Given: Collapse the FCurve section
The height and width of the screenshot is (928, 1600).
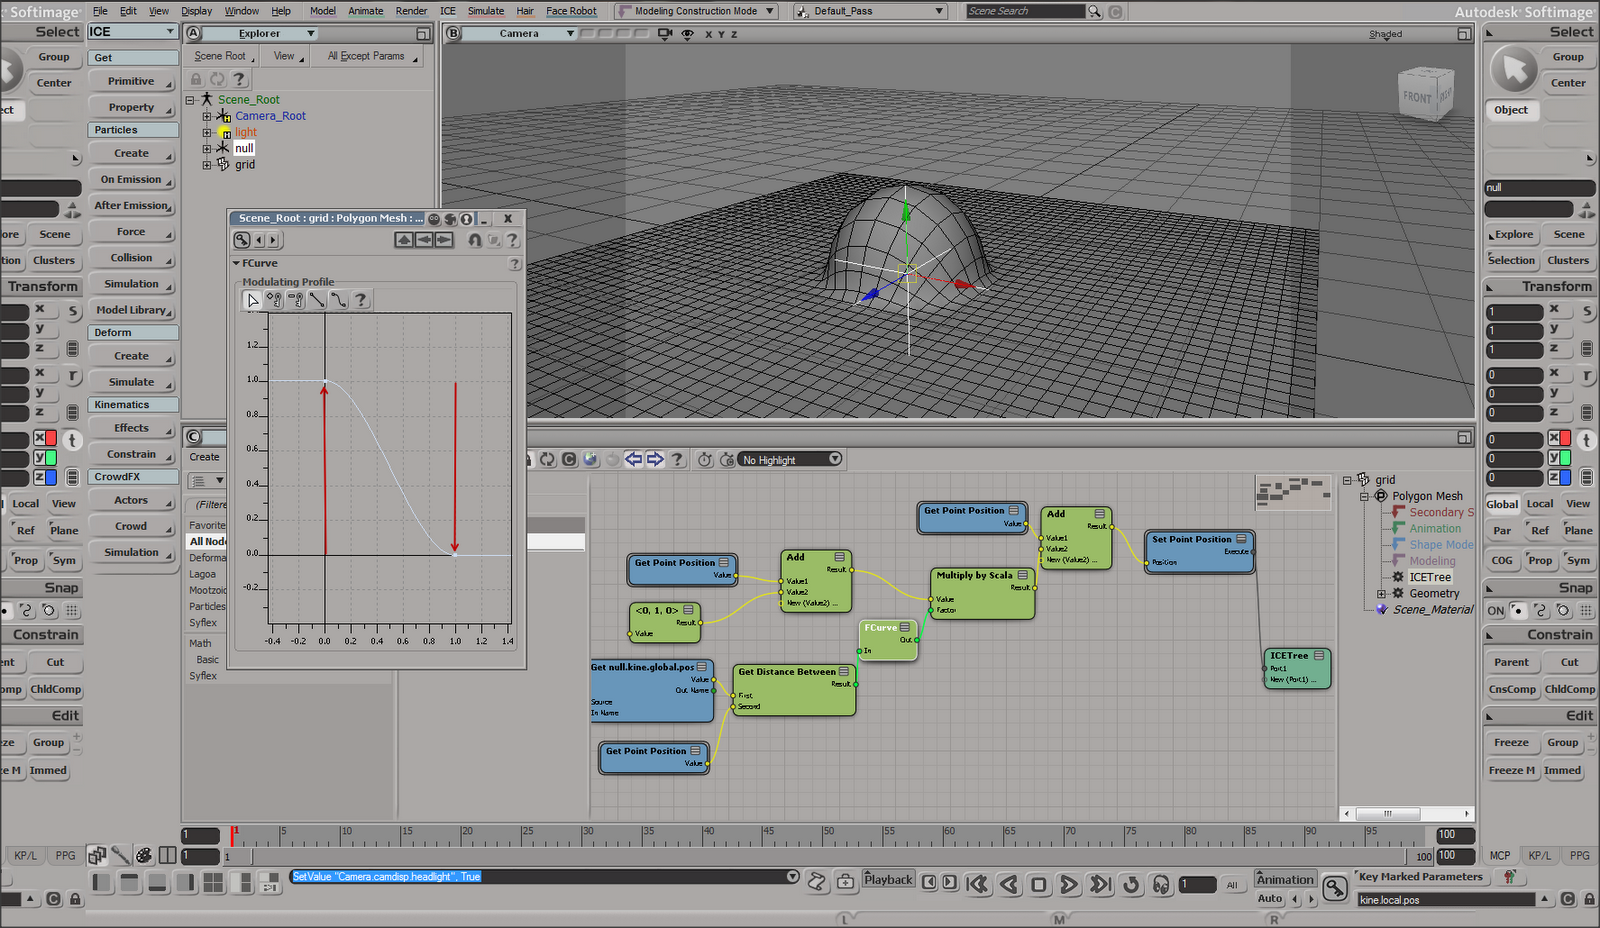Looking at the screenshot, I should [x=236, y=264].
